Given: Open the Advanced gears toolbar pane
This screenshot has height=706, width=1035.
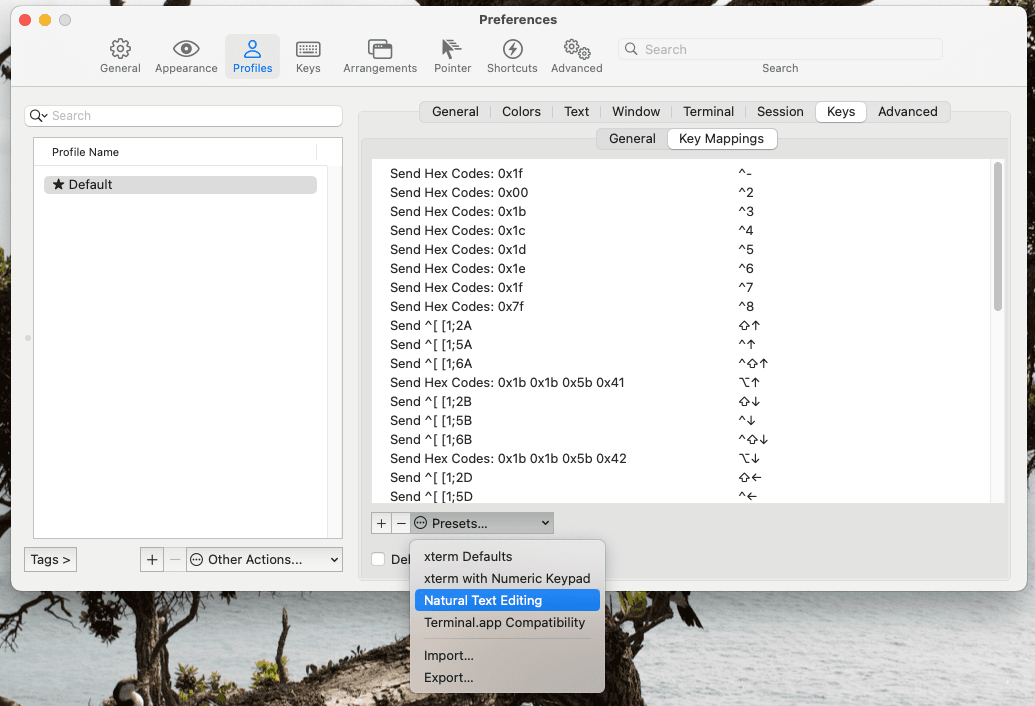Looking at the screenshot, I should [x=577, y=56].
